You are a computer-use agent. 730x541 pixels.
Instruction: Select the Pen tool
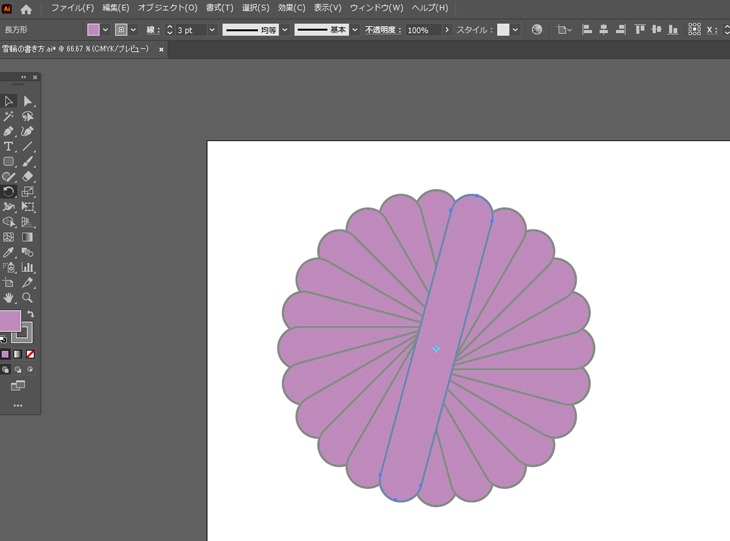tap(8, 131)
